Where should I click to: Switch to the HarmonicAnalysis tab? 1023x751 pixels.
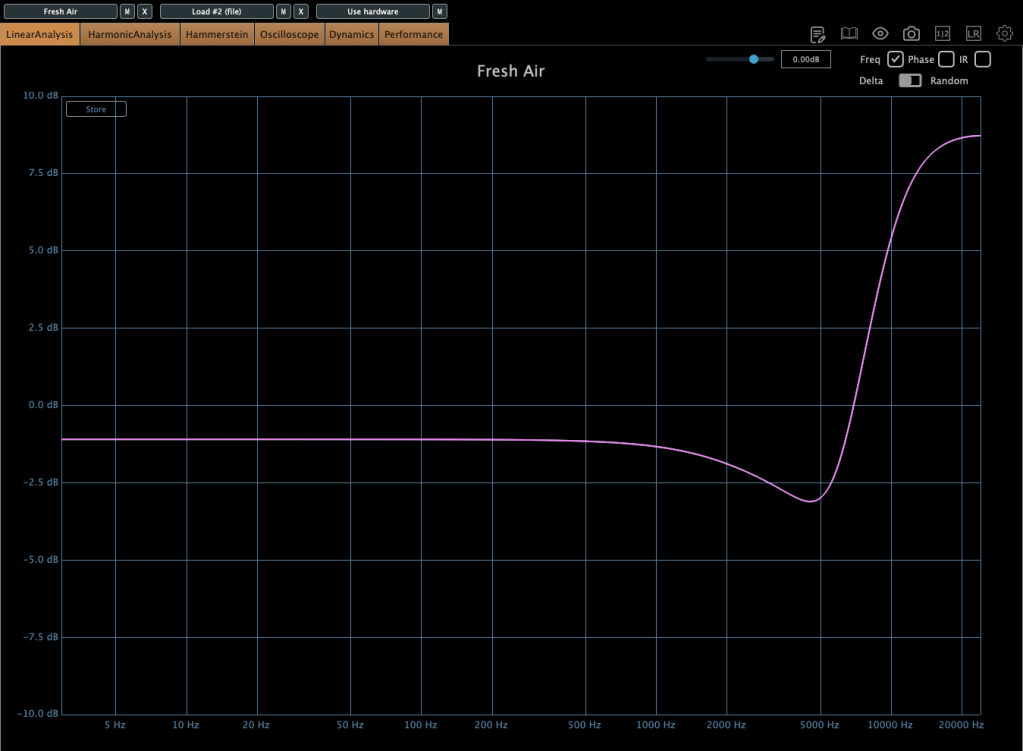point(130,34)
